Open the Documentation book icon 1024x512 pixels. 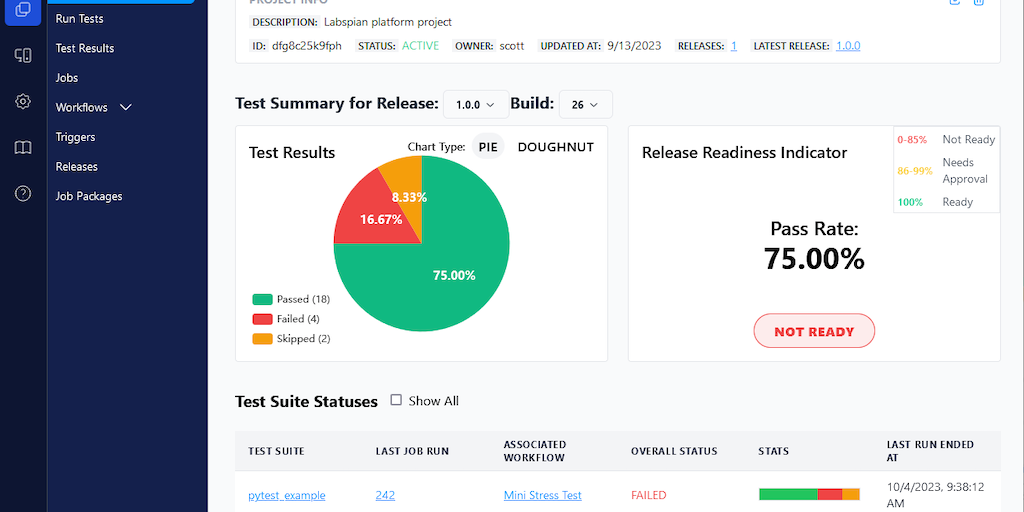pyautogui.click(x=23, y=148)
